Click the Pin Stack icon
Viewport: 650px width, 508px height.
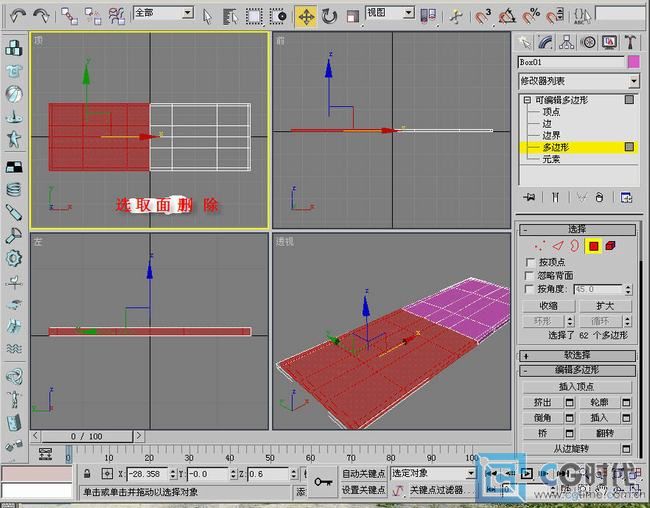(529, 197)
